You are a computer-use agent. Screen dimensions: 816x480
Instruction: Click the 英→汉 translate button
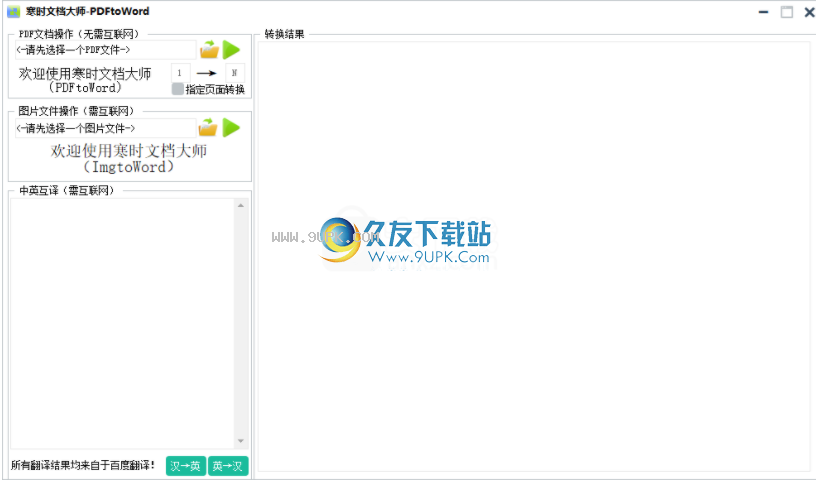[x=228, y=466]
